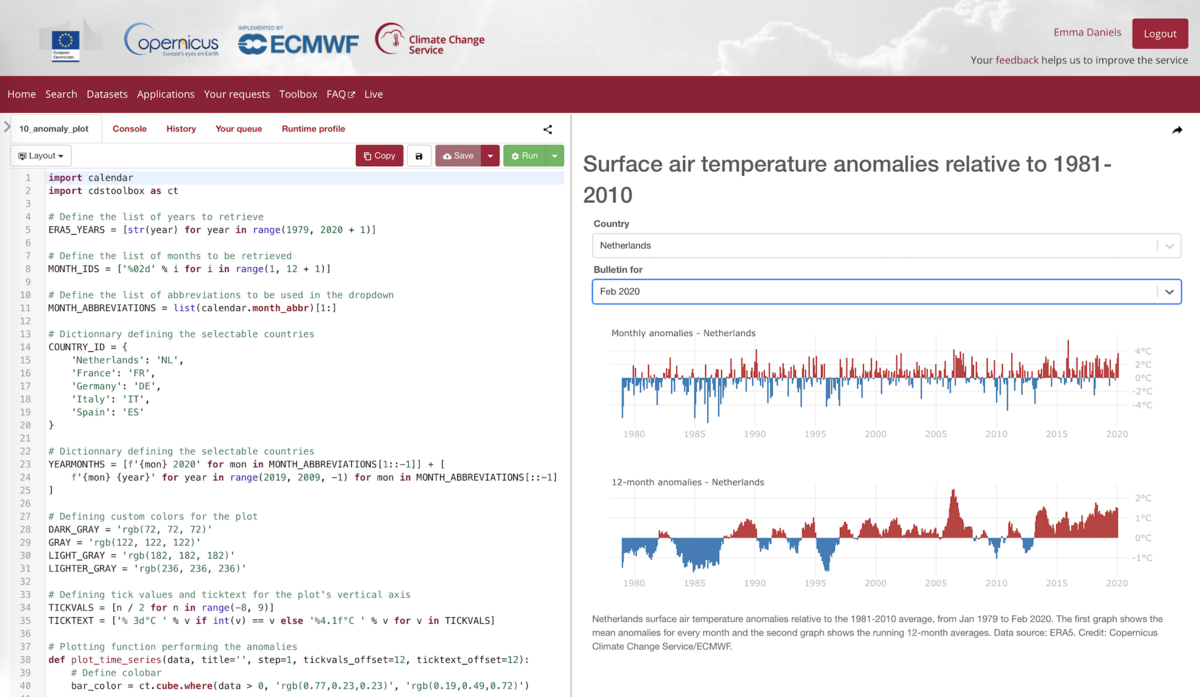The width and height of the screenshot is (1200, 697).
Task: Expand the left sidebar using the chevron arrow
Action: coord(6,127)
